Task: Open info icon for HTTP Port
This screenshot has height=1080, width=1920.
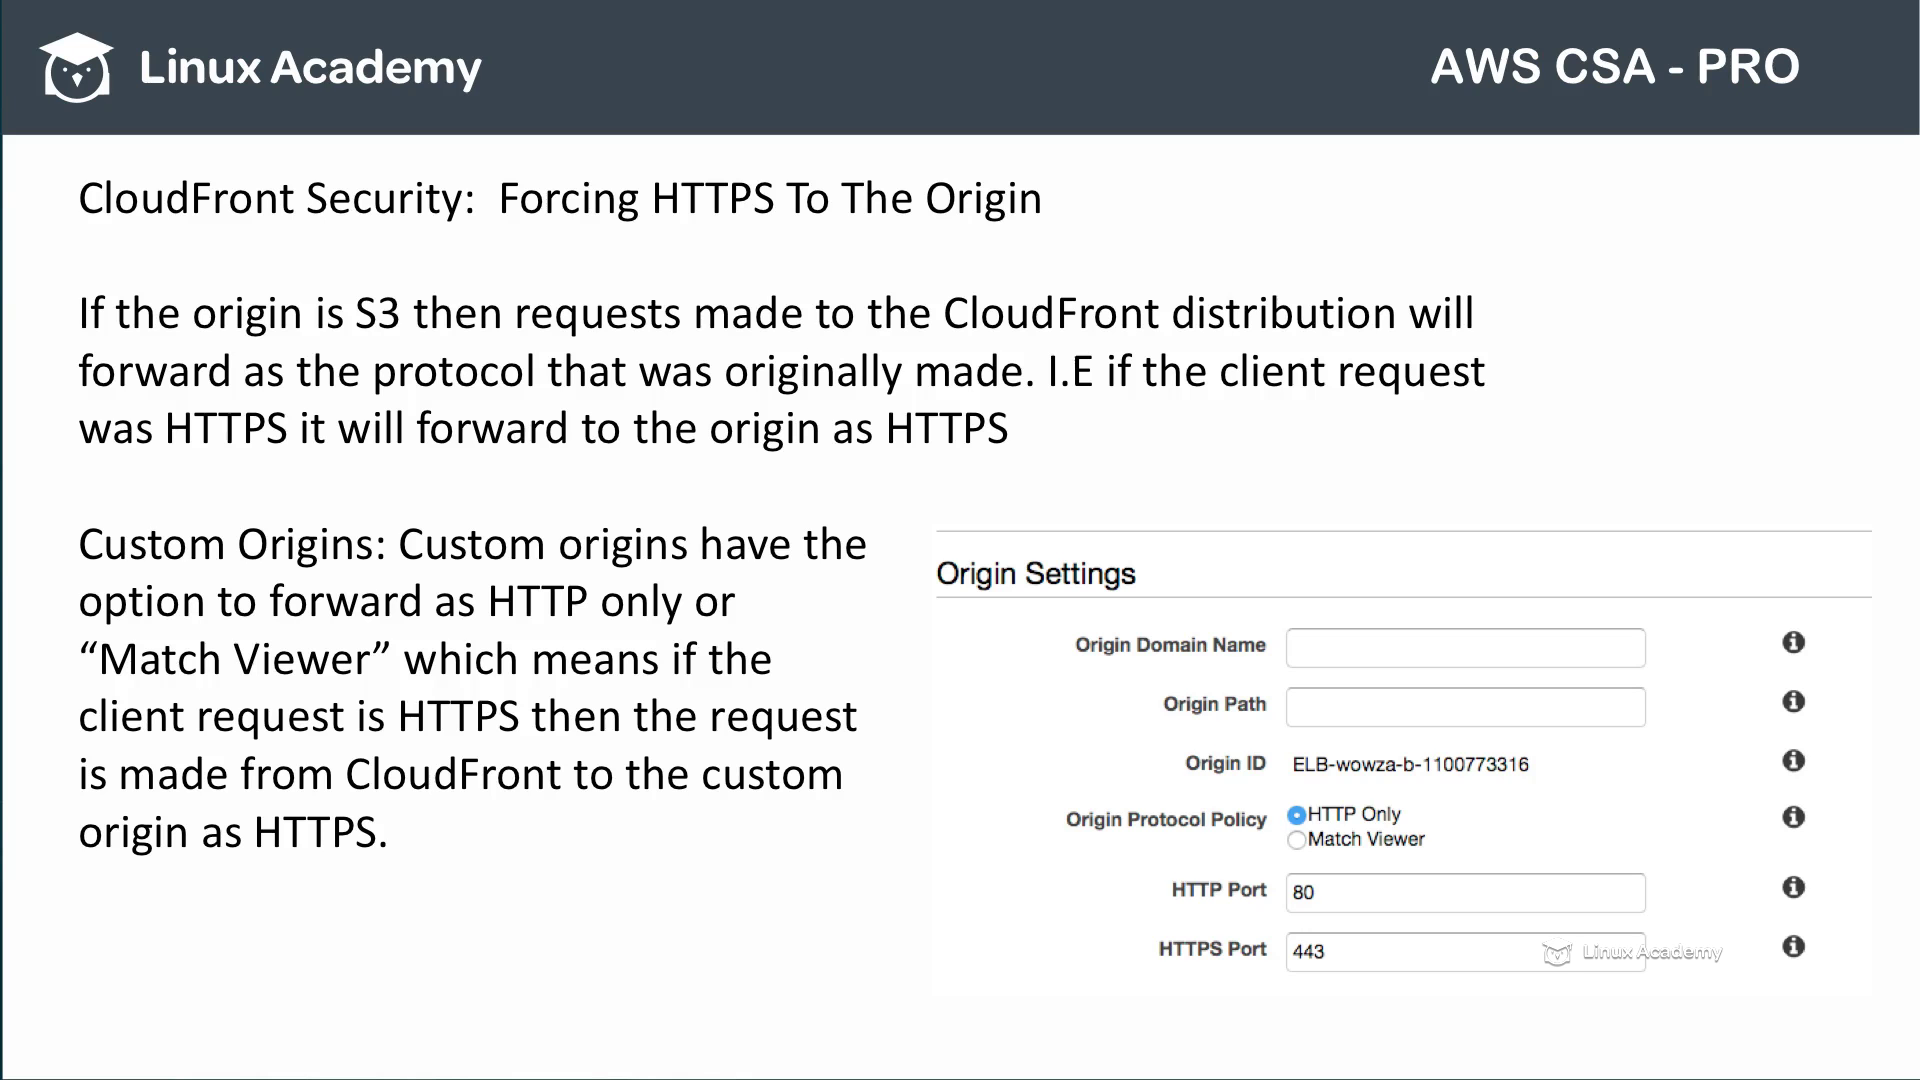Action: tap(1793, 887)
